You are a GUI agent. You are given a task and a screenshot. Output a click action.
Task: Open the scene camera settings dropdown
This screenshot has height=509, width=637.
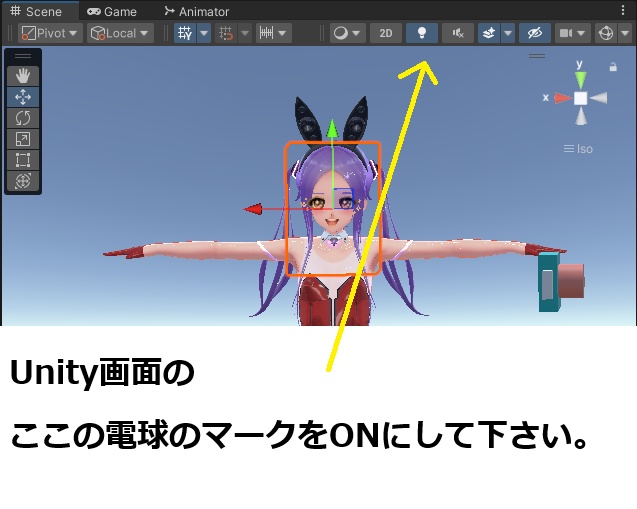(x=572, y=33)
